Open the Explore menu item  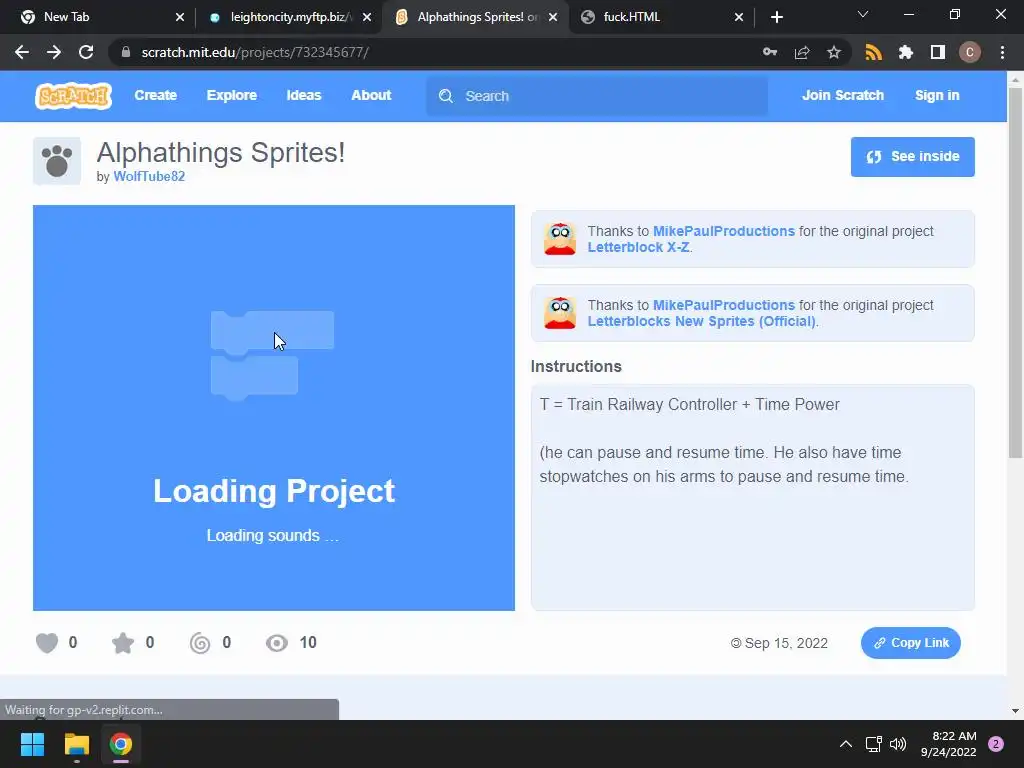(x=232, y=95)
